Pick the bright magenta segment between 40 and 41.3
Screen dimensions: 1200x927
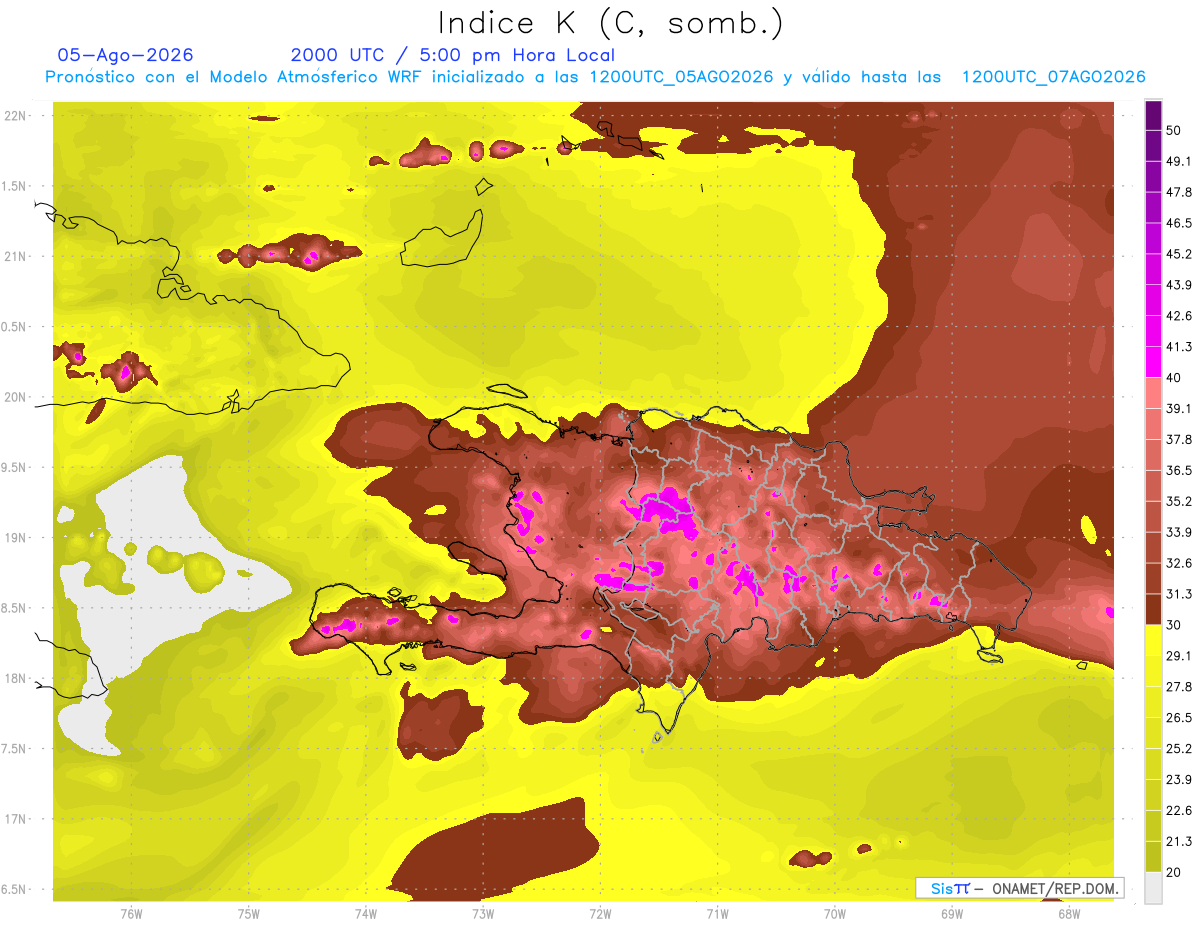point(1153,362)
